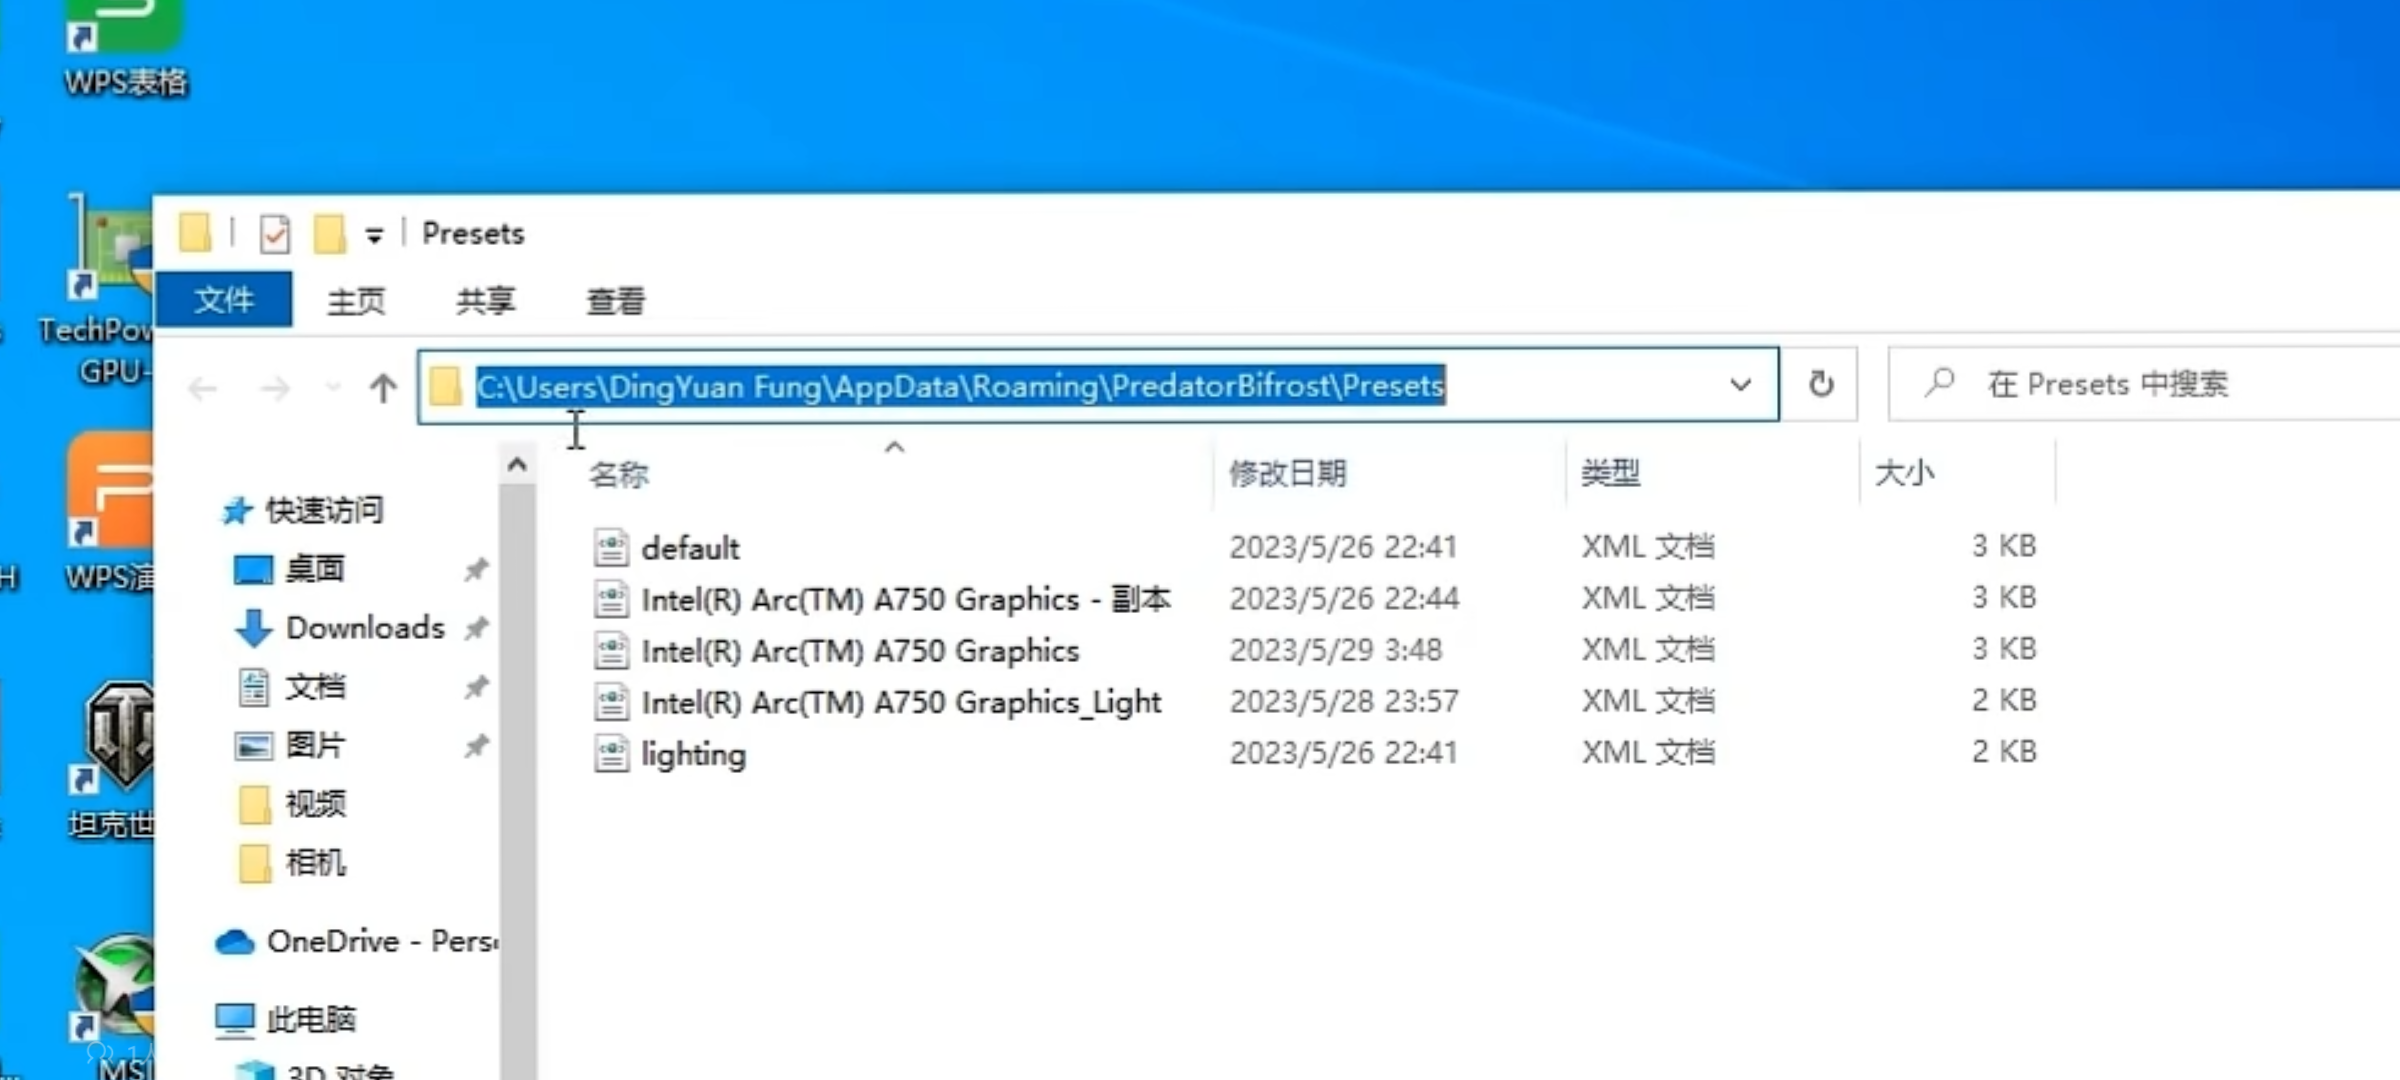Sort by 修改日期 column header

(x=1287, y=473)
